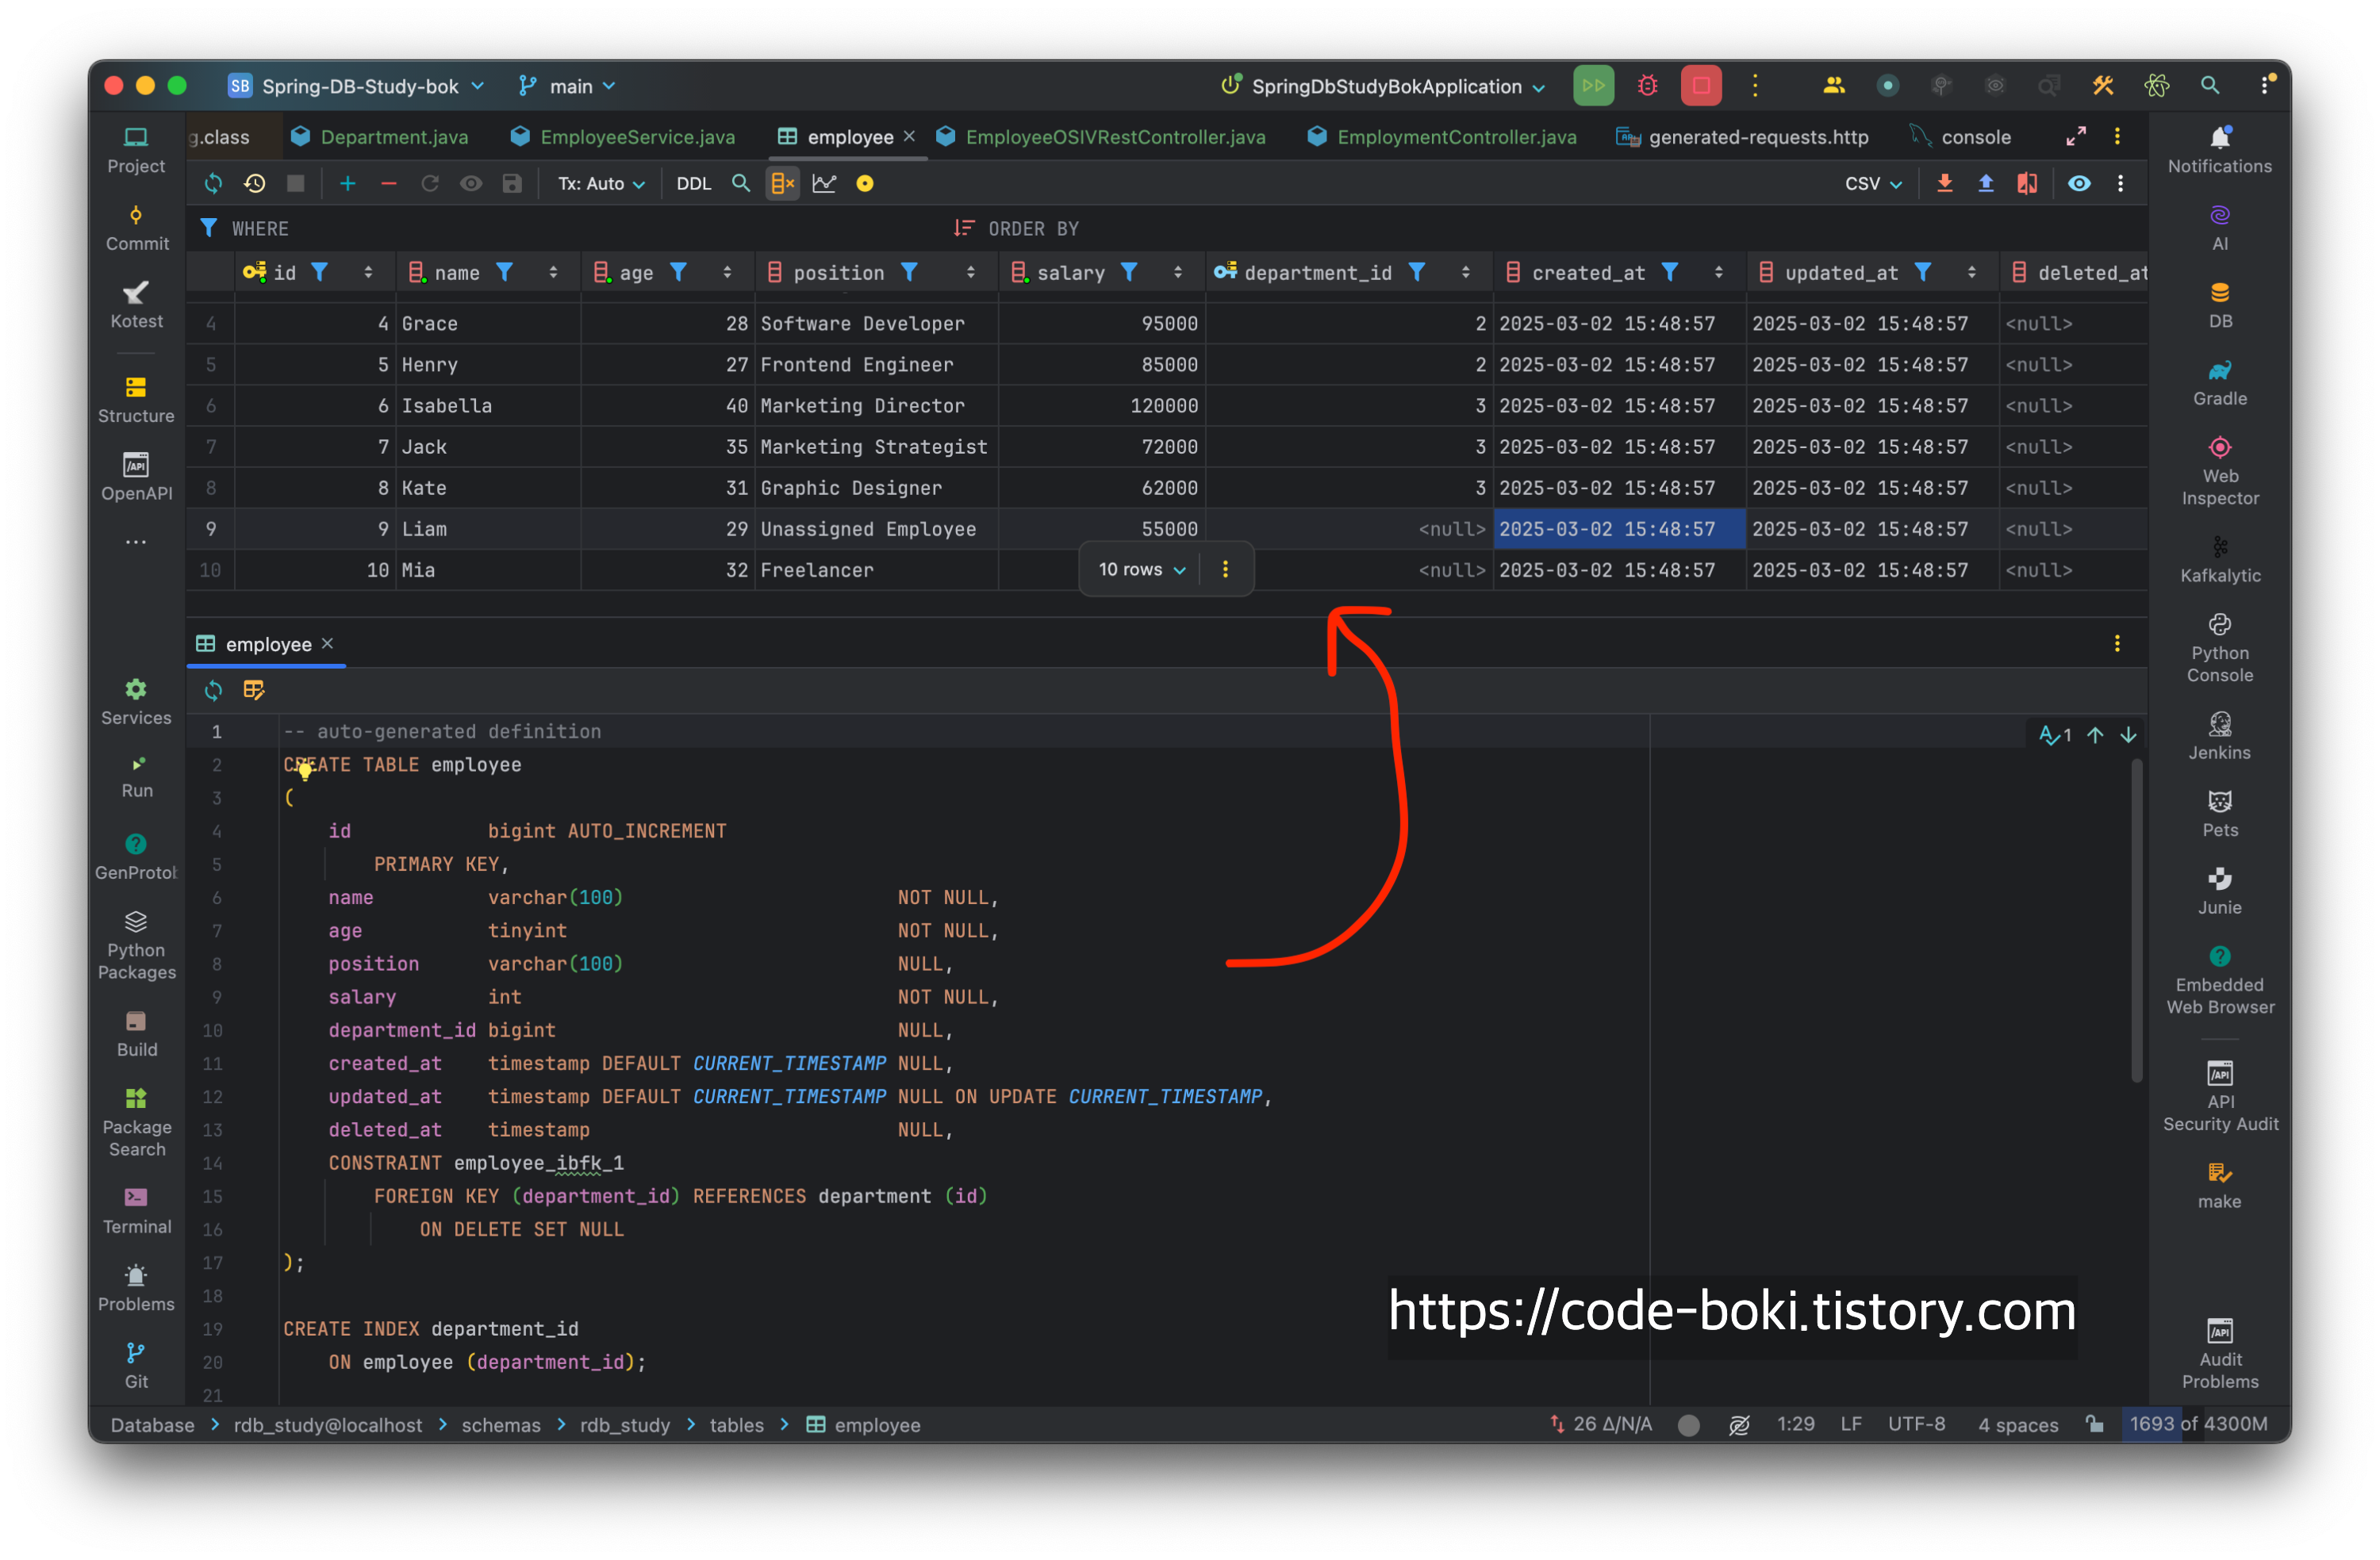
Task: Open the Kafkalytic tool window
Action: click(x=2219, y=558)
